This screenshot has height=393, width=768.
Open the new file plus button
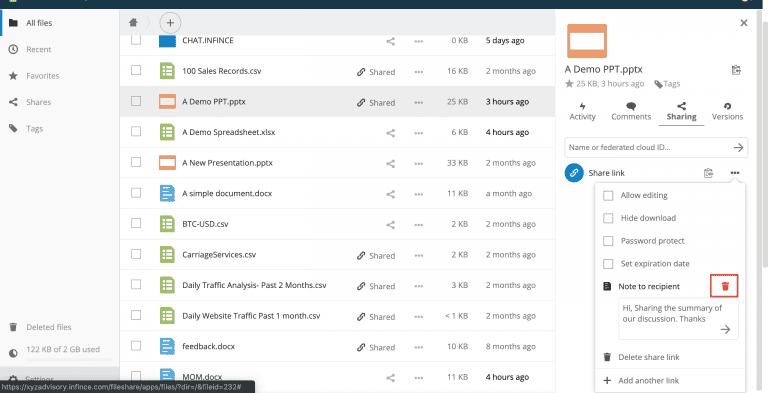pos(170,23)
